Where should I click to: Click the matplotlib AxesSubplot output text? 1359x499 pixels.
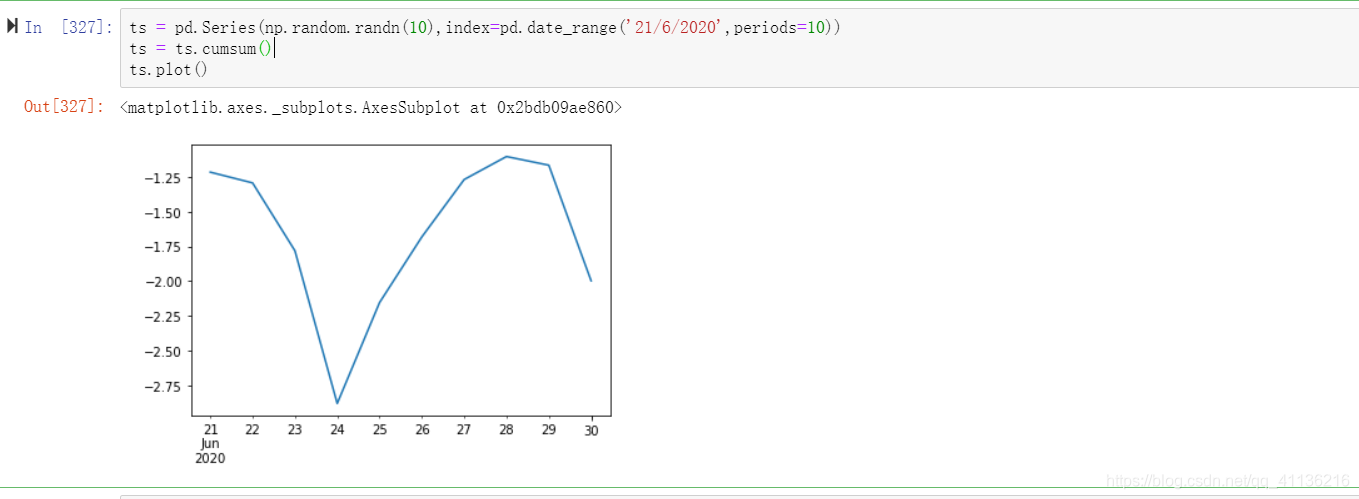point(370,107)
